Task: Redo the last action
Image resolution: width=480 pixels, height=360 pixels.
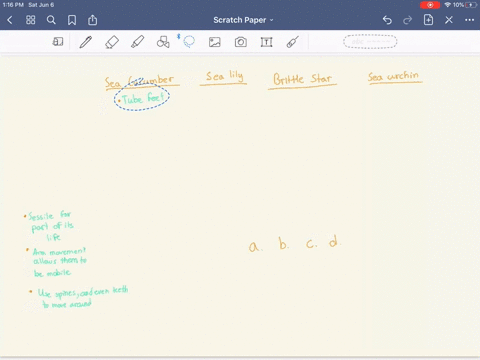Action: [x=407, y=20]
